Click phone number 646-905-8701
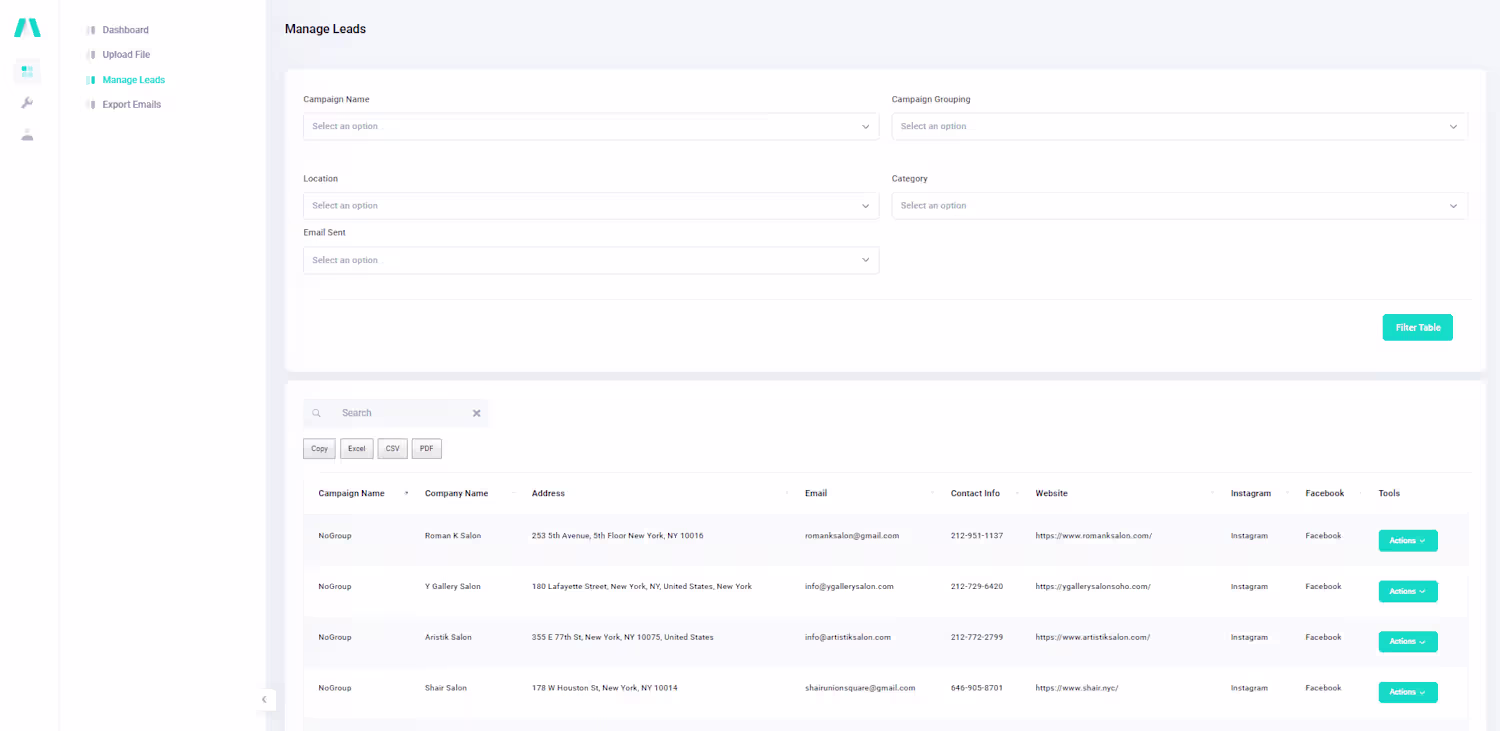This screenshot has width=1500, height=731. [x=977, y=689]
